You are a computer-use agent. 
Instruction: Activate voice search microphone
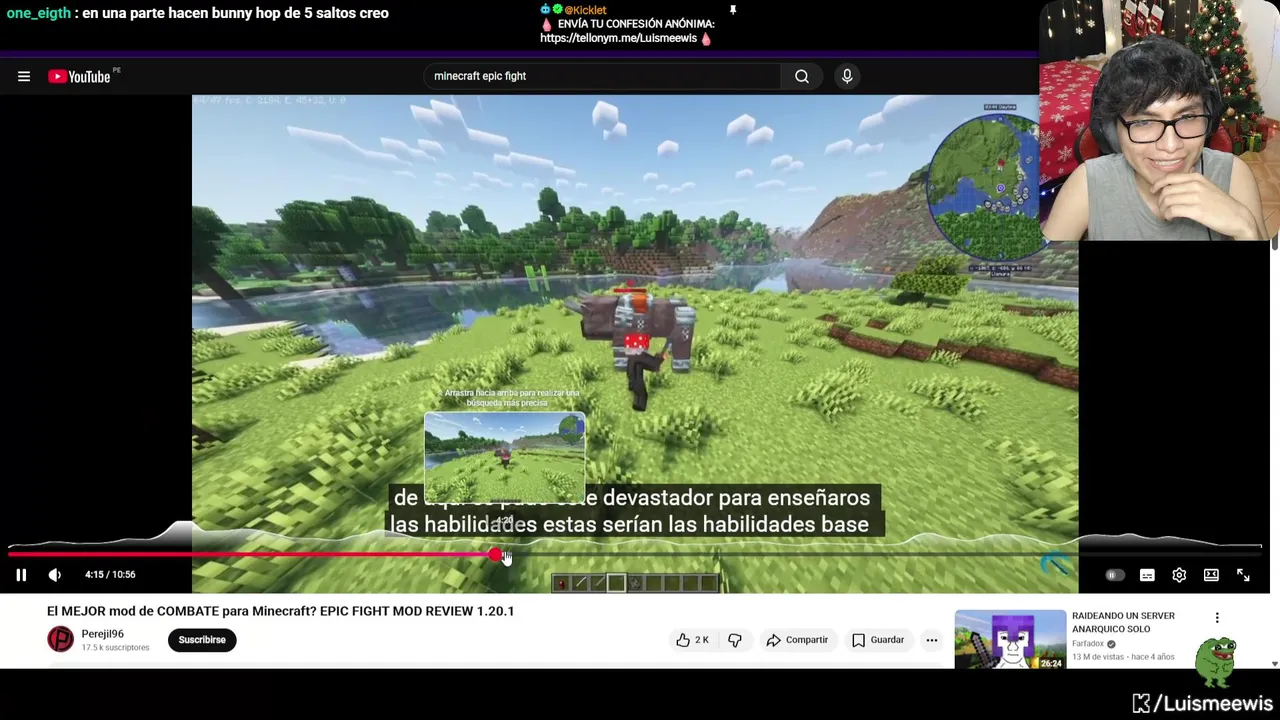click(847, 76)
